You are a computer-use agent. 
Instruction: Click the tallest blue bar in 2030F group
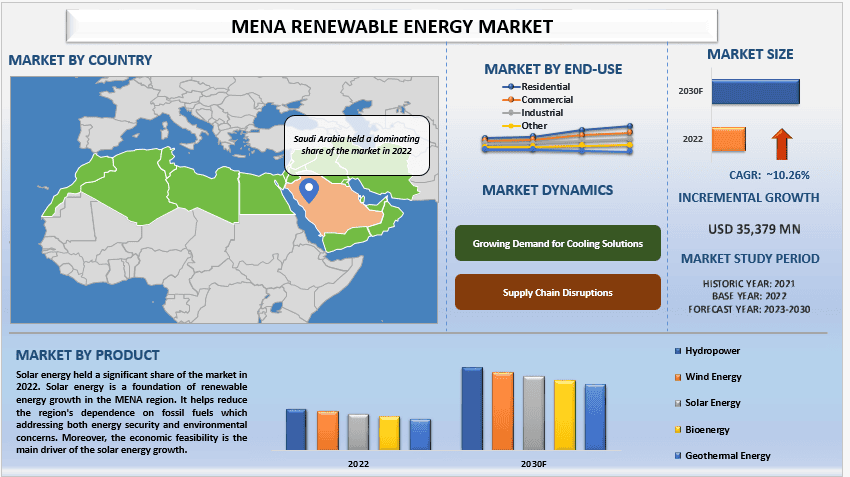(471, 408)
